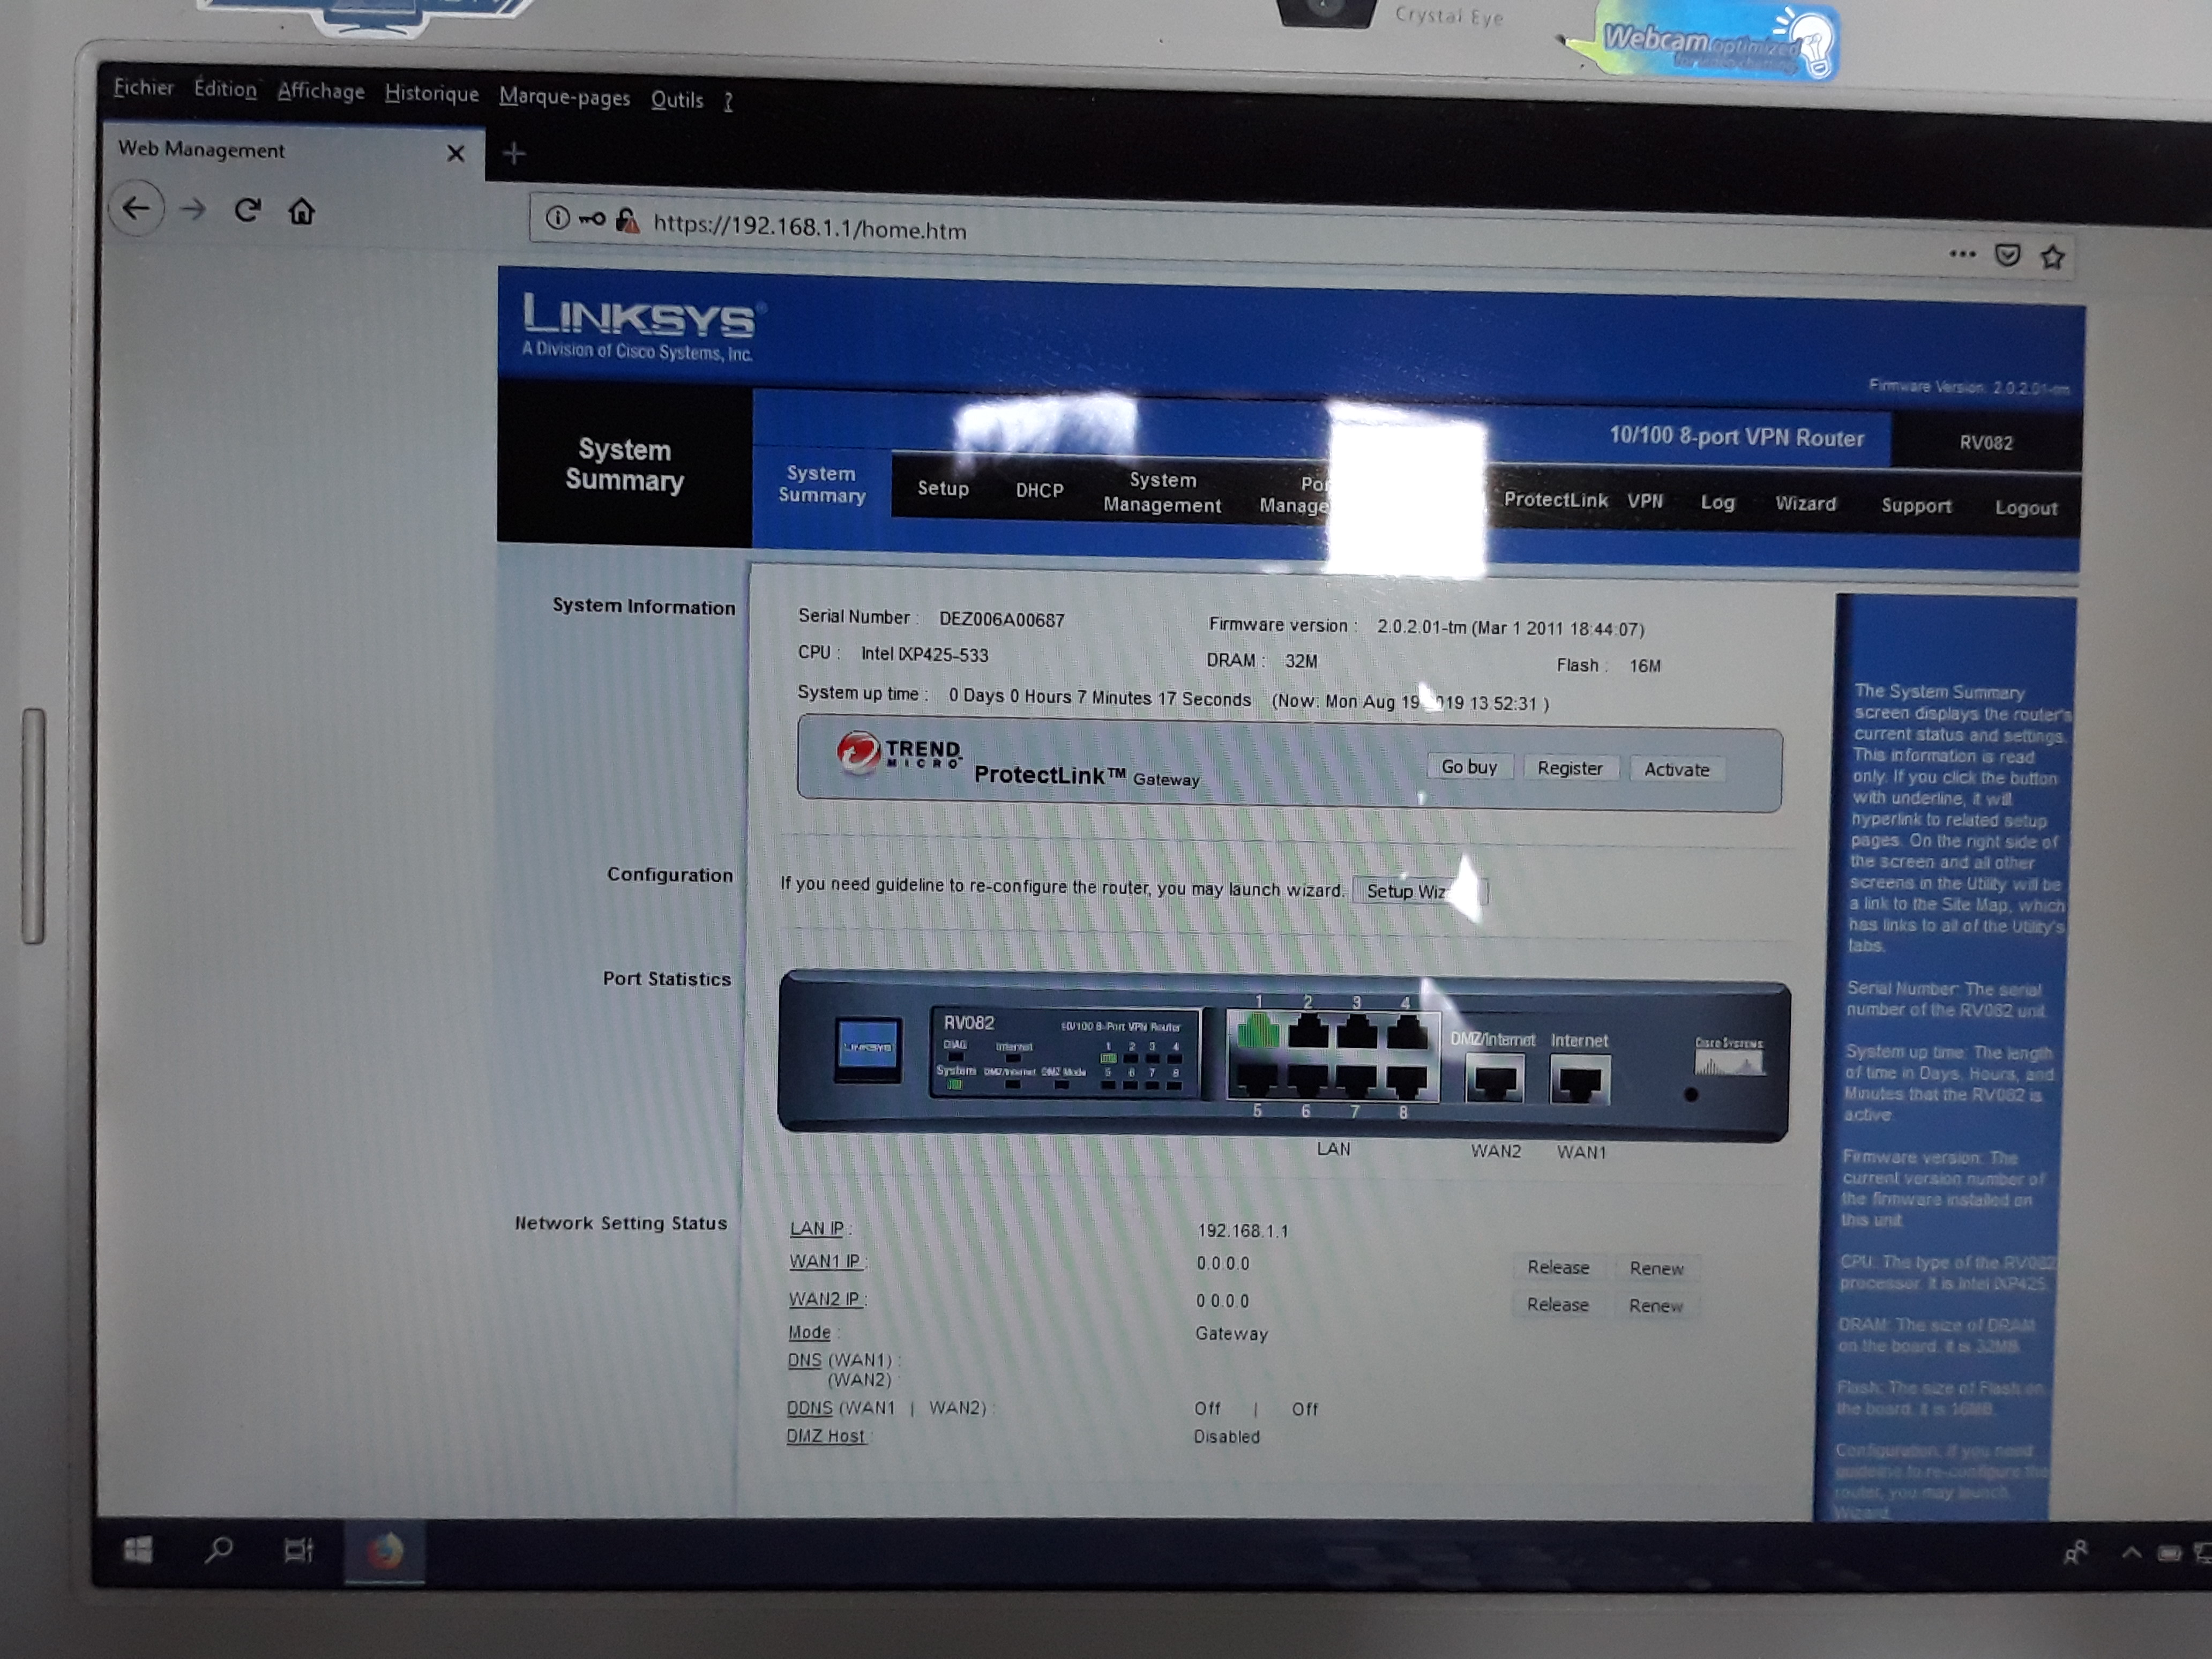
Task: Click the battery icon in the system tray
Action: click(2169, 1554)
